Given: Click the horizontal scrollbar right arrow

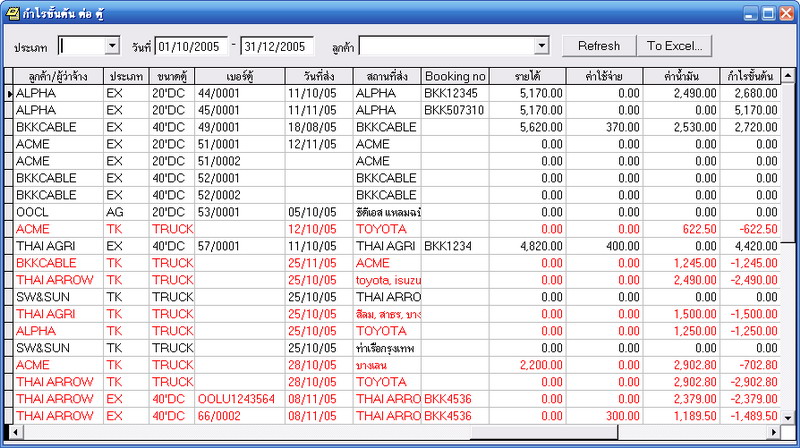Looking at the screenshot, I should click(x=774, y=432).
